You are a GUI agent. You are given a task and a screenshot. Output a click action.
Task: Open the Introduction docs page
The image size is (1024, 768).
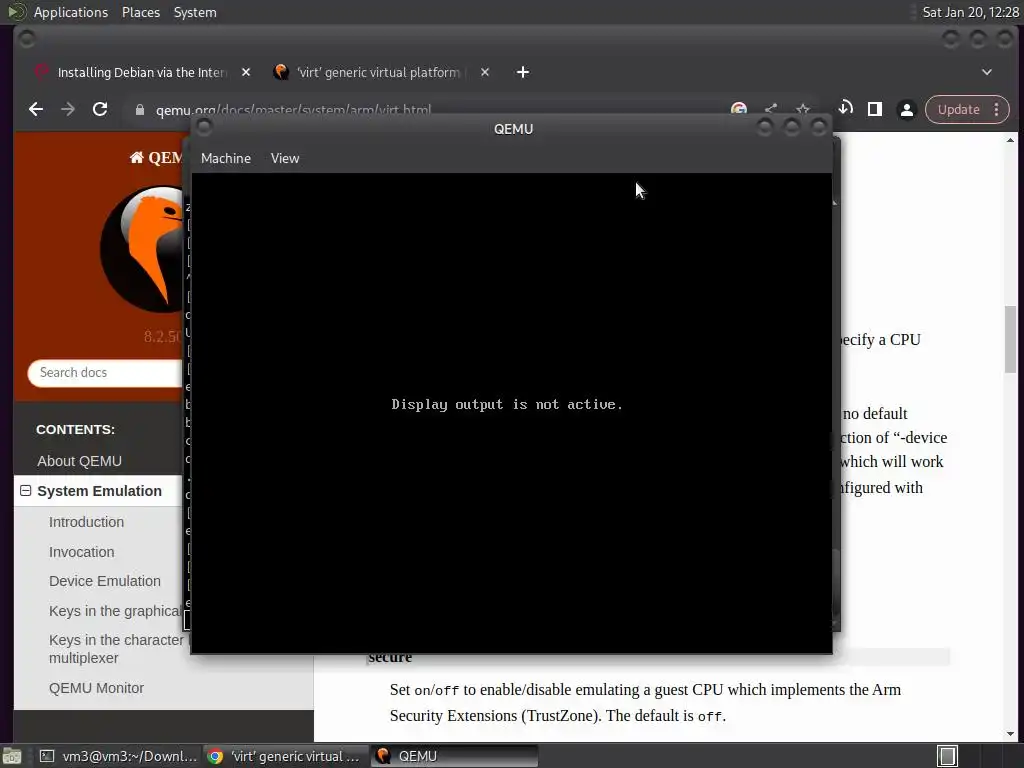86,522
